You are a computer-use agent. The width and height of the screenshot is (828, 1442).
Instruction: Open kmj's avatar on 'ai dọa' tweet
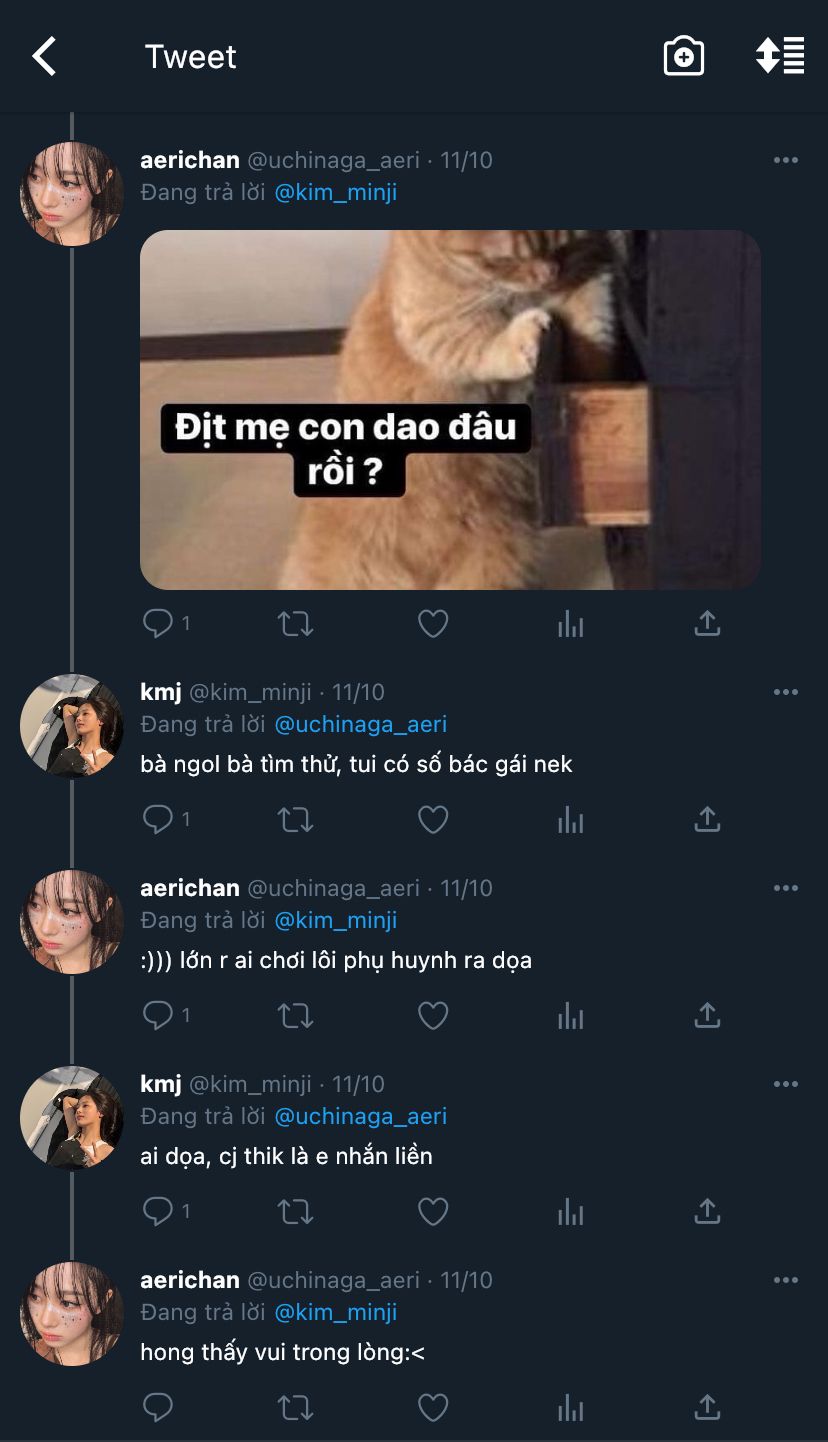[x=72, y=1118]
